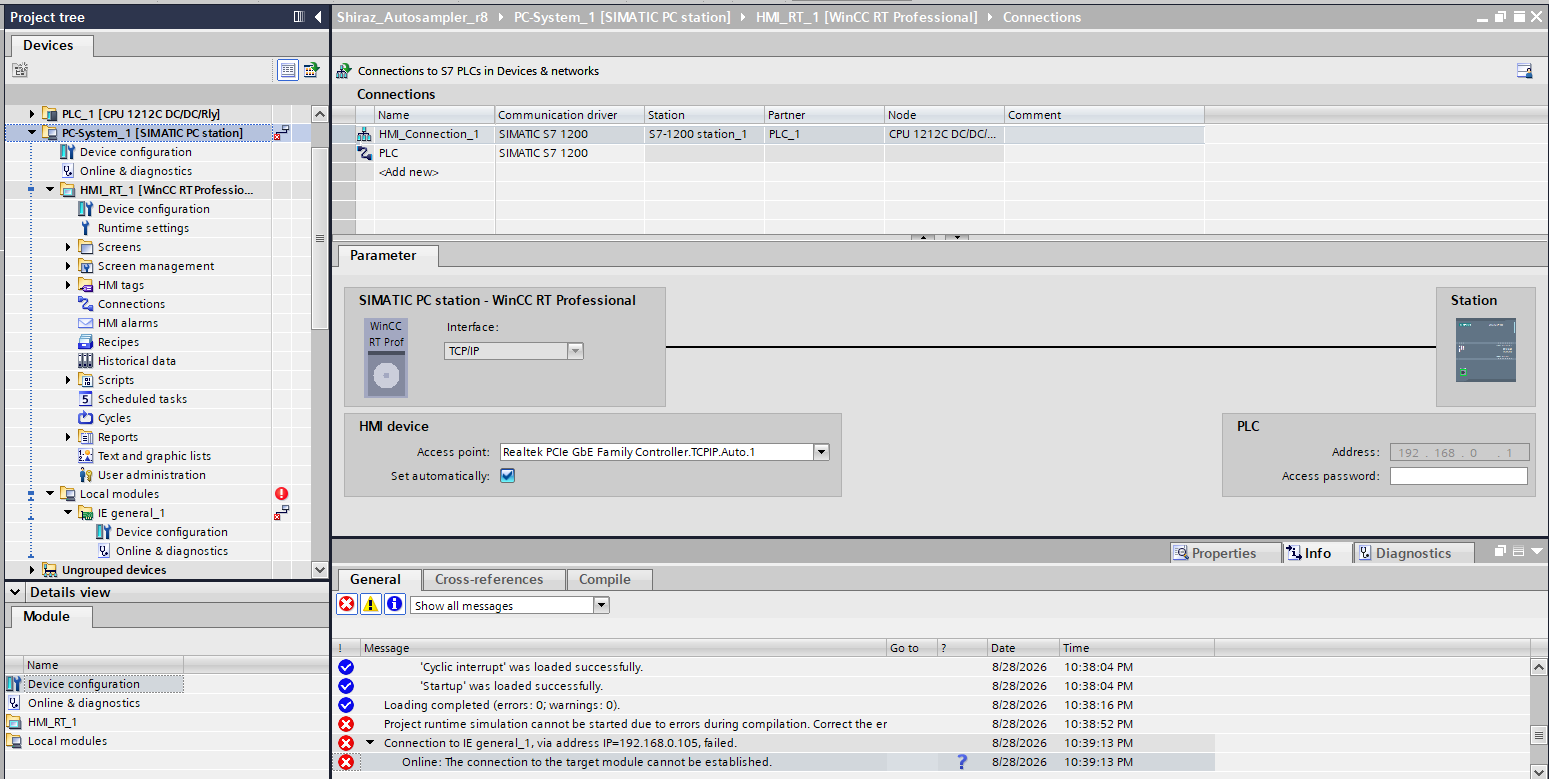
Task: Open Scheduled tasks in the project tree
Action: click(x=142, y=399)
